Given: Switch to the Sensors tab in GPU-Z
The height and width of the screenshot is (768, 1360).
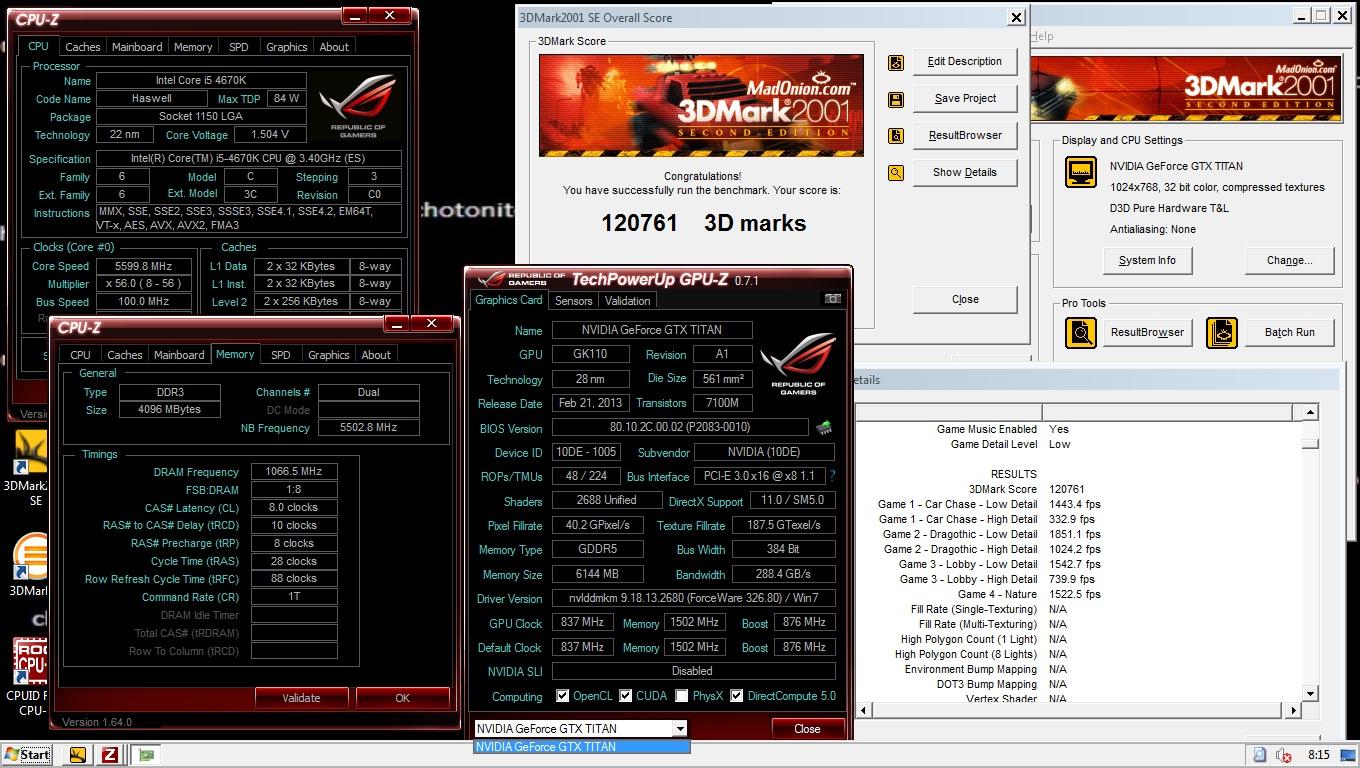Looking at the screenshot, I should [x=573, y=300].
